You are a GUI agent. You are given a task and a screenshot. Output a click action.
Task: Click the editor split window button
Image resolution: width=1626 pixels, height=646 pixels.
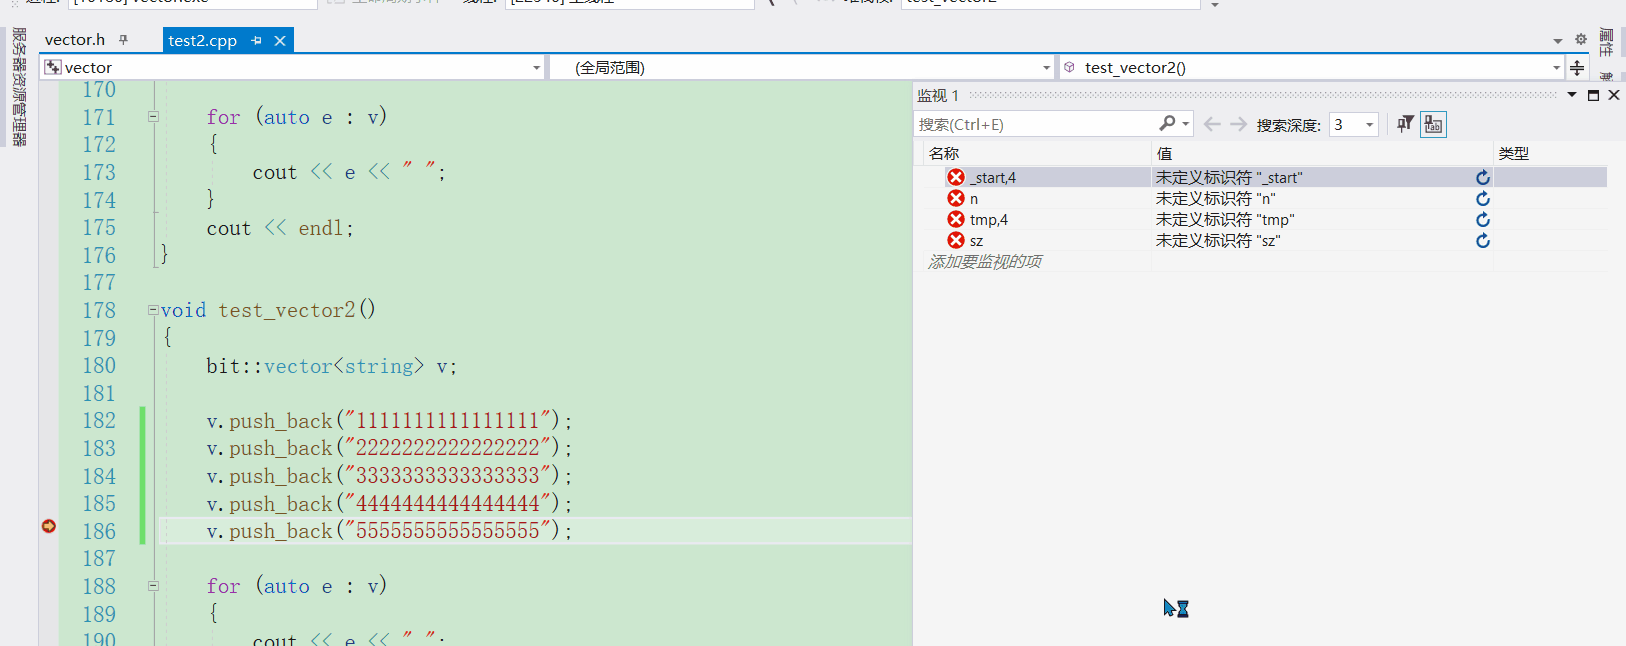click(1577, 67)
